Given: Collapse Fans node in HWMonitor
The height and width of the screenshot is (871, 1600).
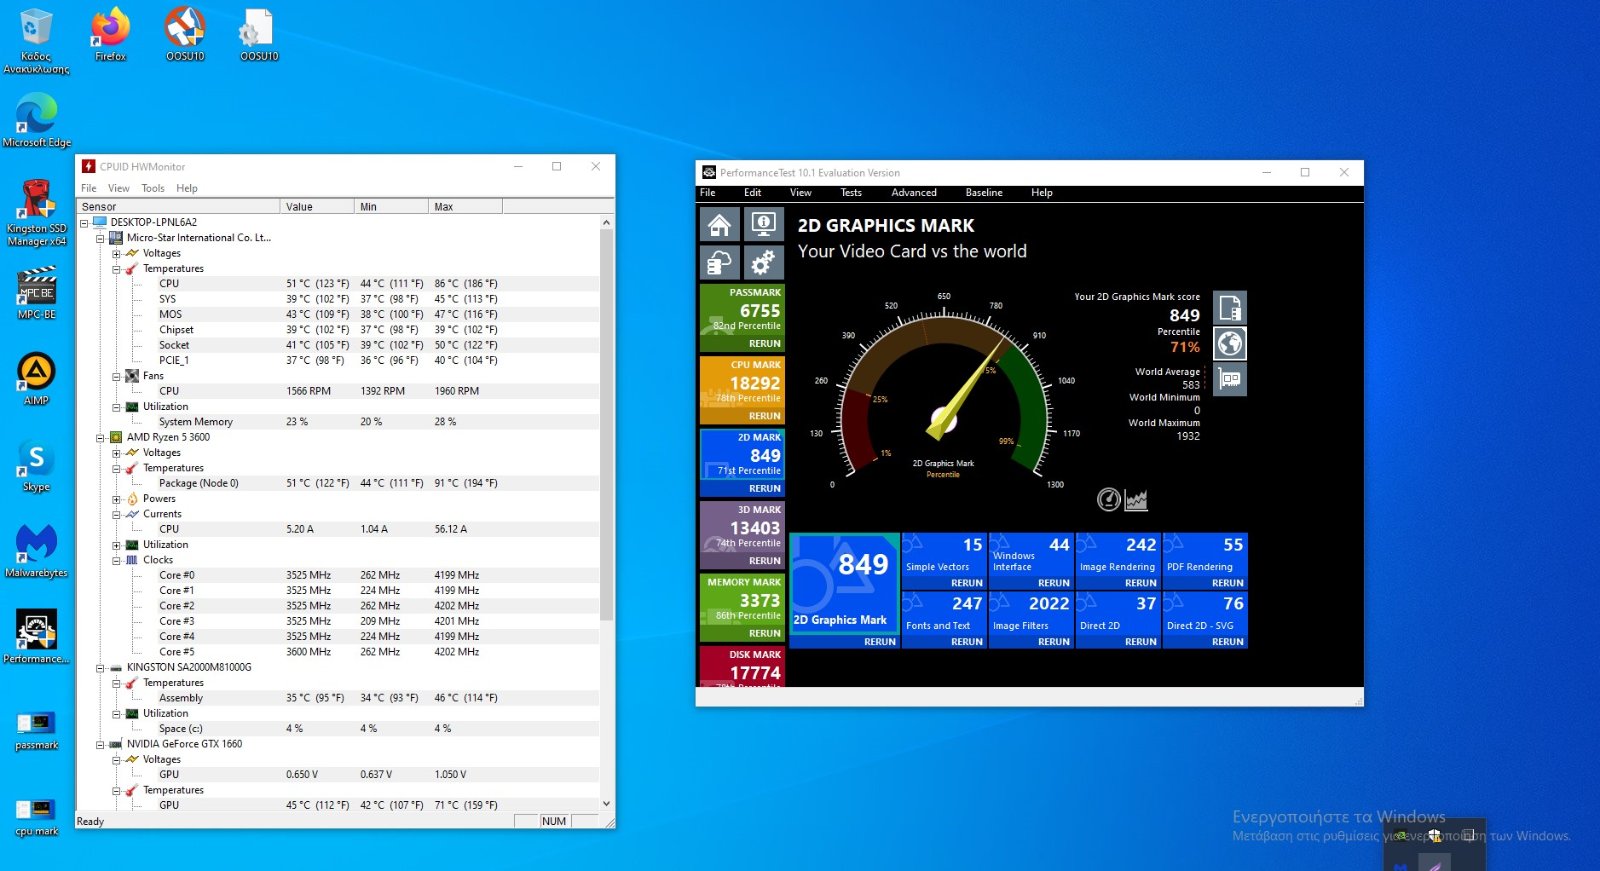Looking at the screenshot, I should (x=116, y=376).
